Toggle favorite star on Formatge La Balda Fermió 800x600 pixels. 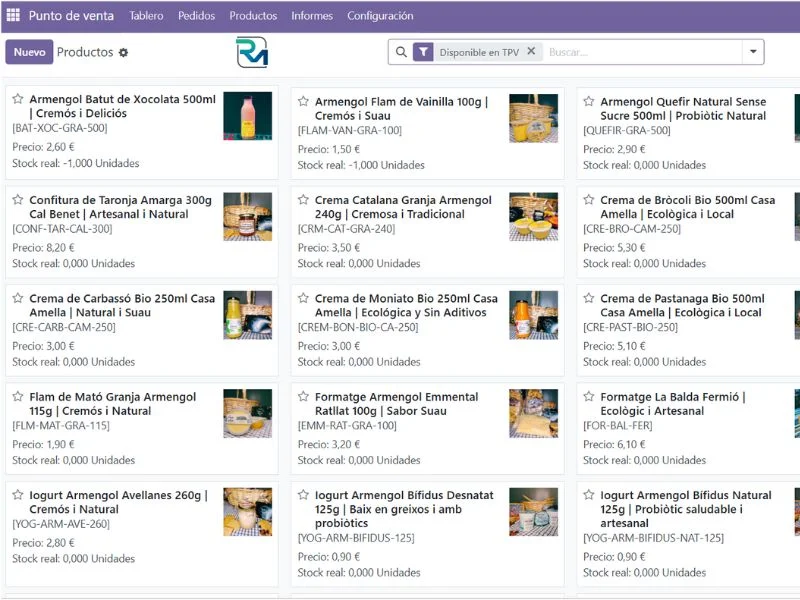coord(589,397)
